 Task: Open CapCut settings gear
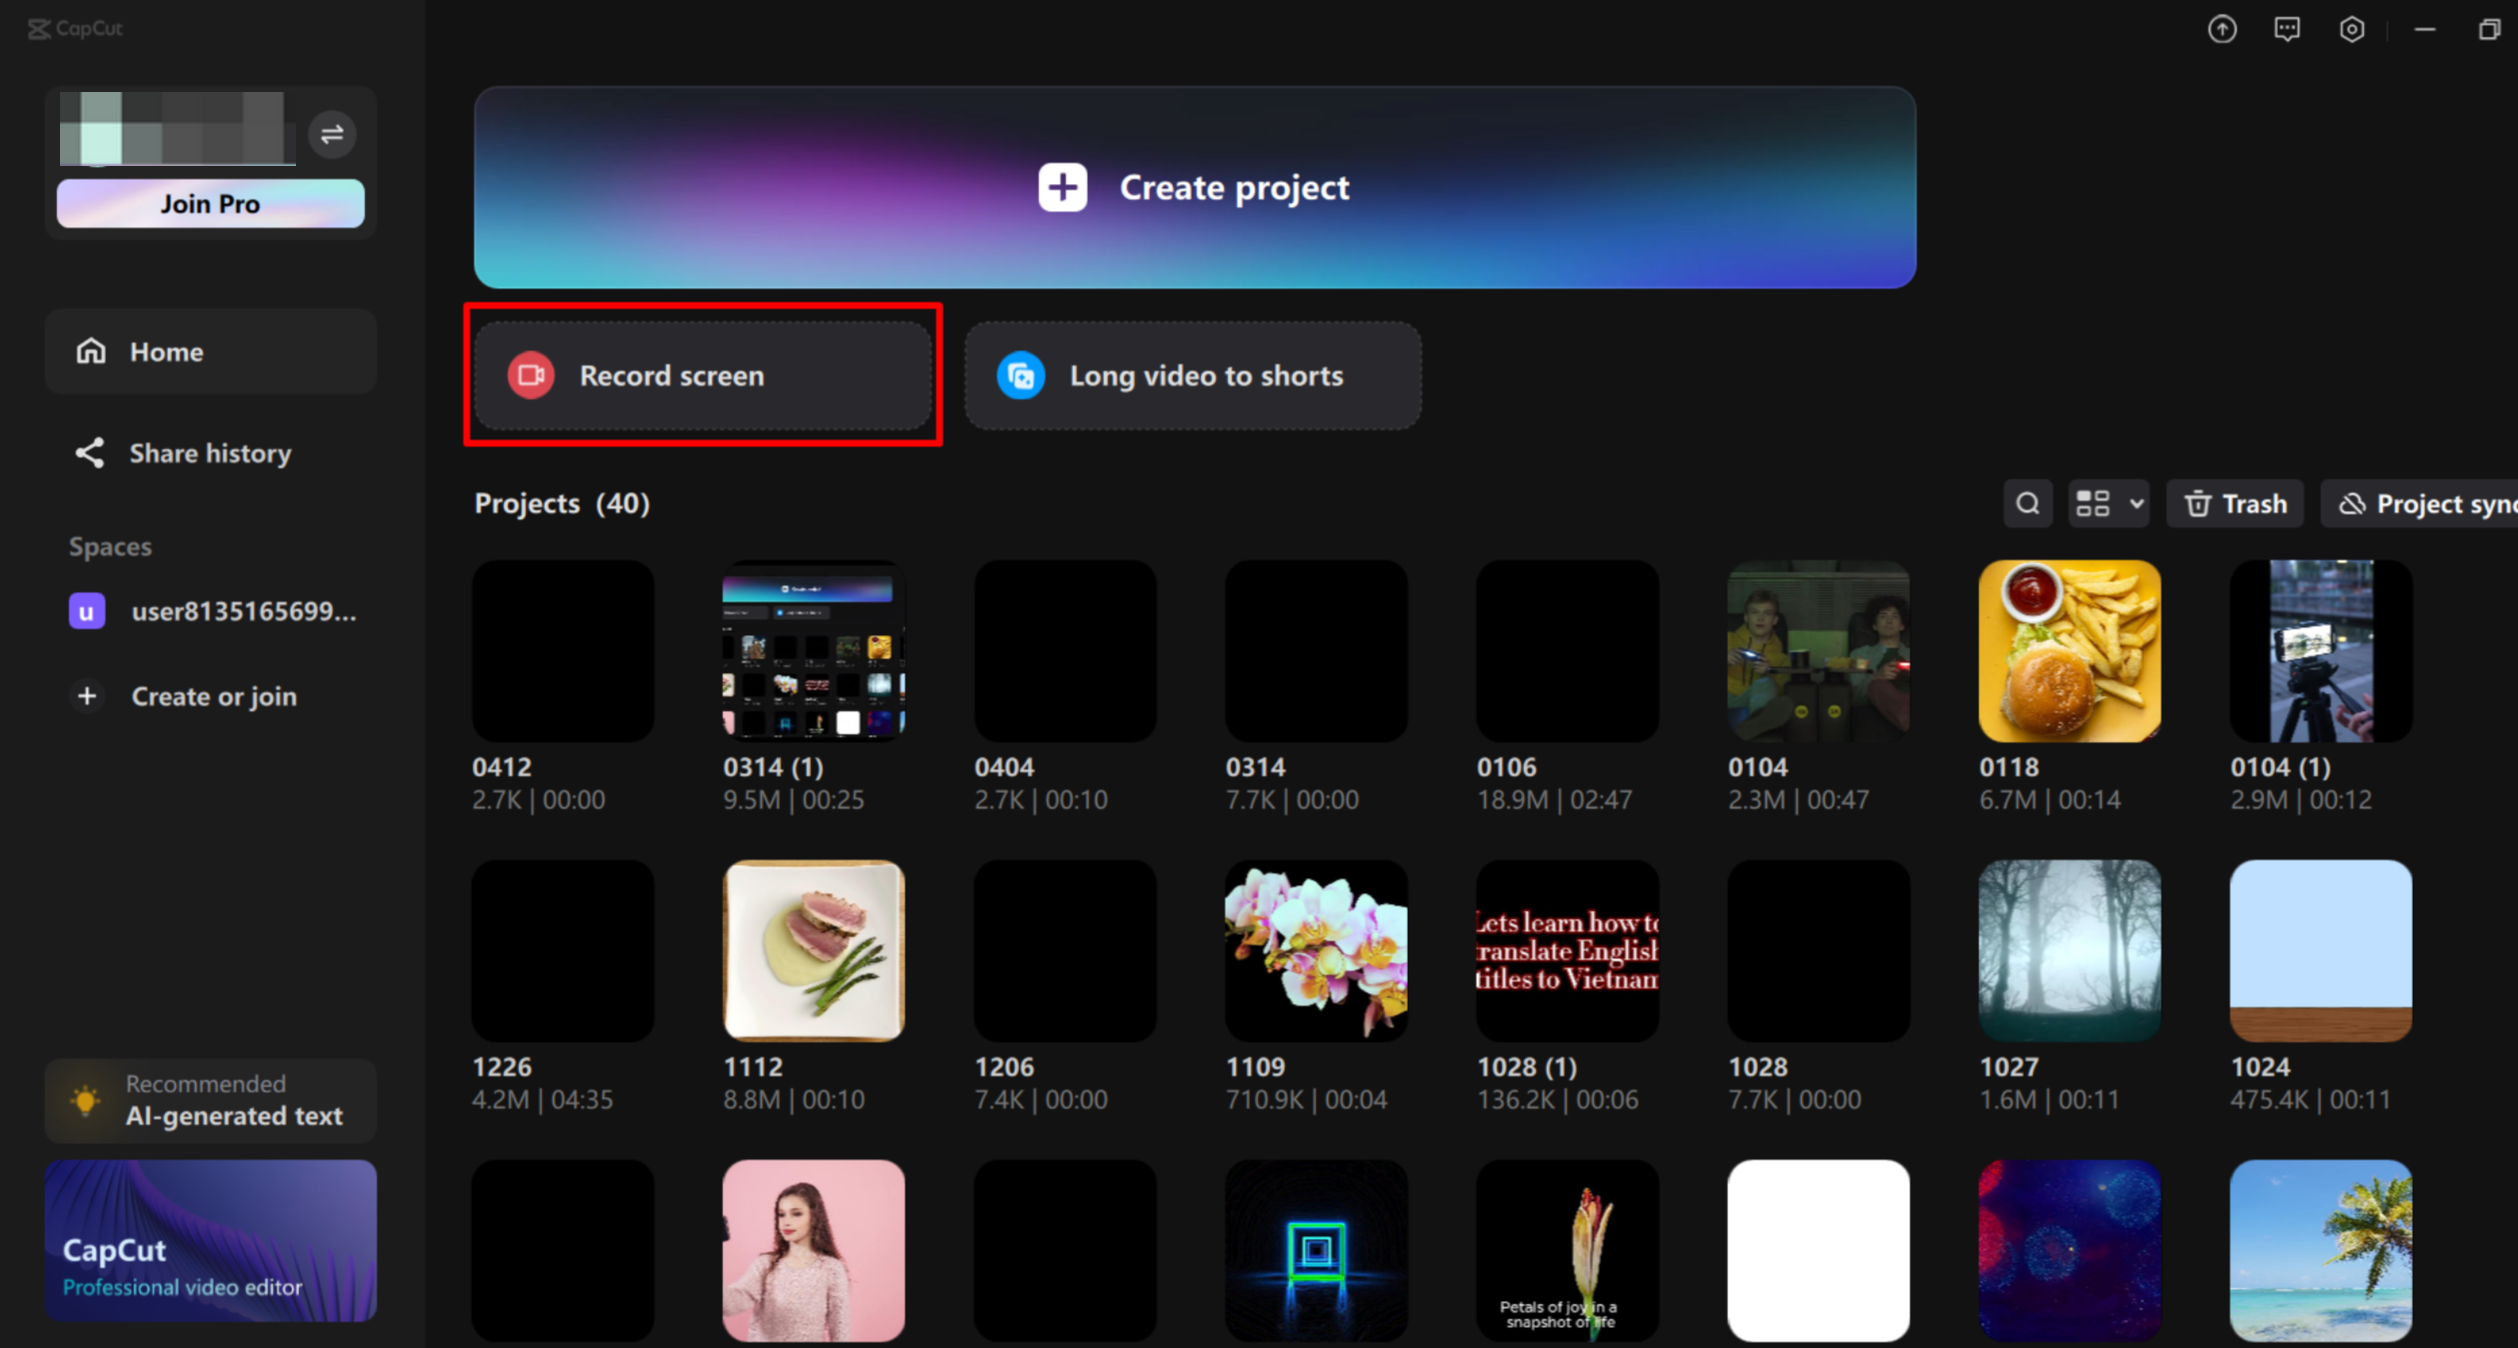coord(2352,29)
